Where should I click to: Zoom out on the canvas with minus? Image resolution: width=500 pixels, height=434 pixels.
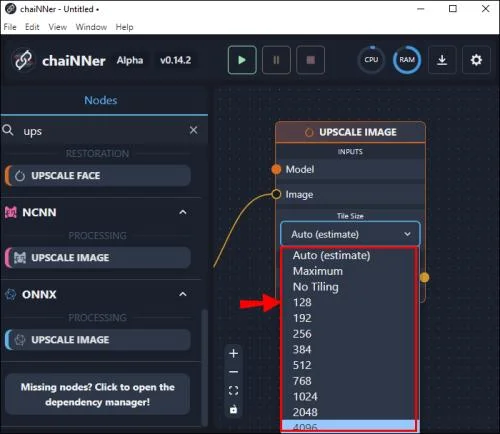234,372
